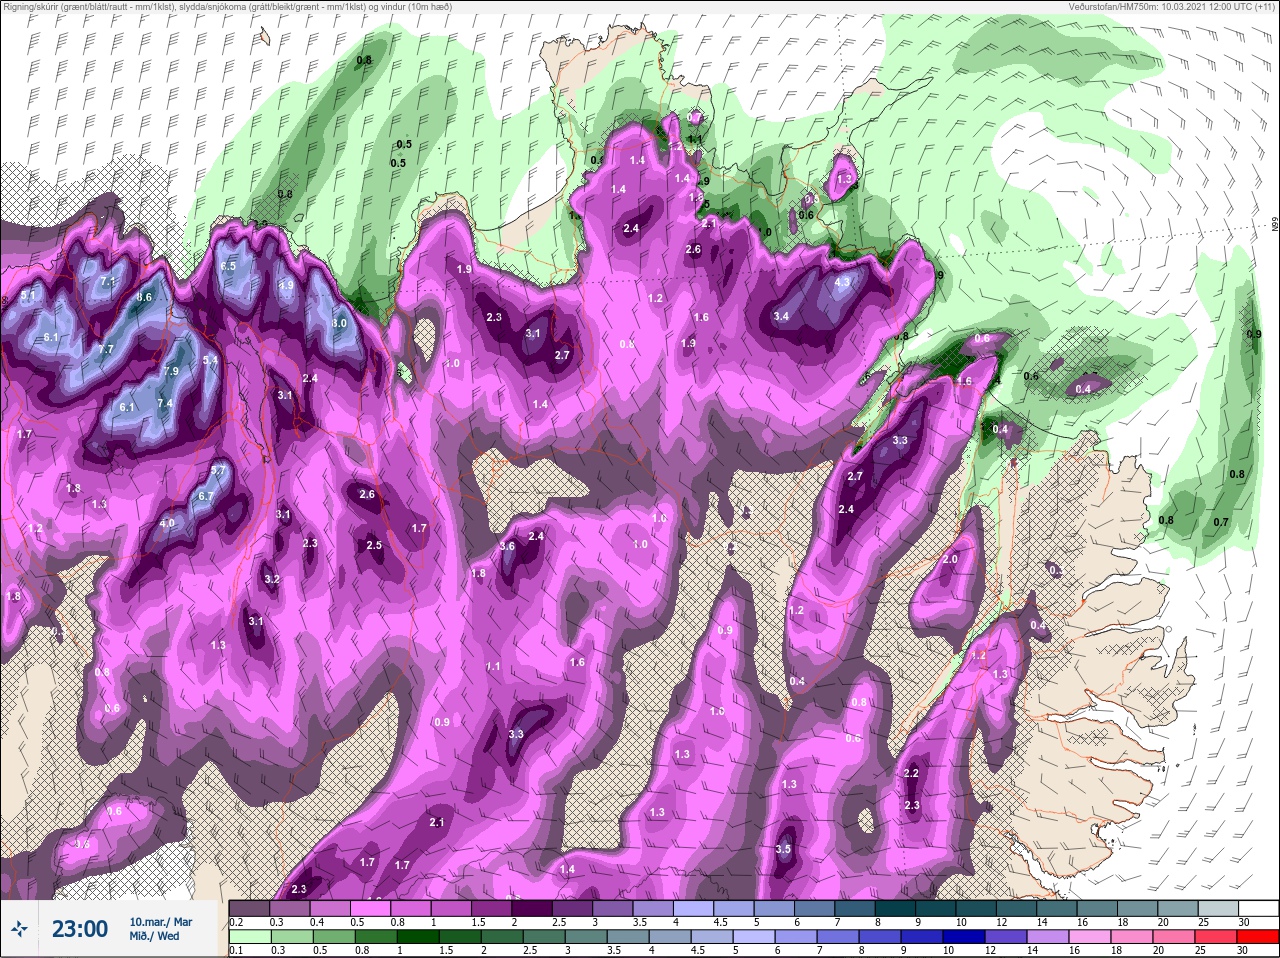Click the 7.1 snowfall value on the map
The height and width of the screenshot is (958, 1280).
pyautogui.click(x=108, y=283)
